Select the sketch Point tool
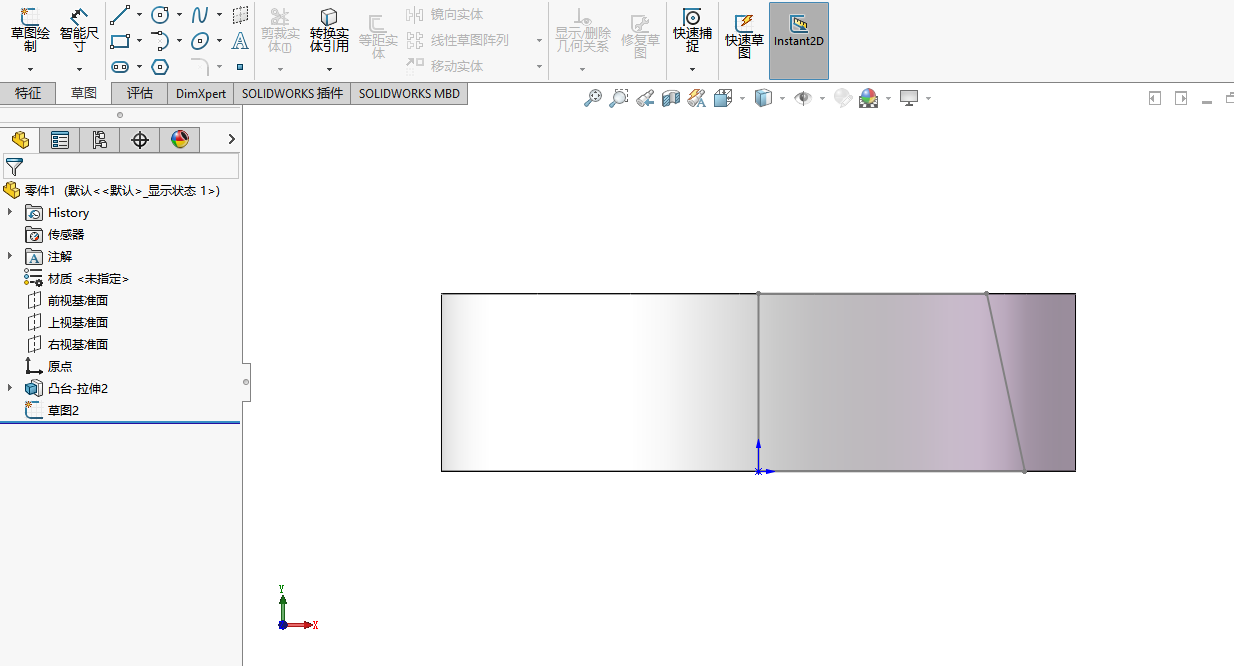Viewport: 1234px width, 666px height. tap(240, 67)
